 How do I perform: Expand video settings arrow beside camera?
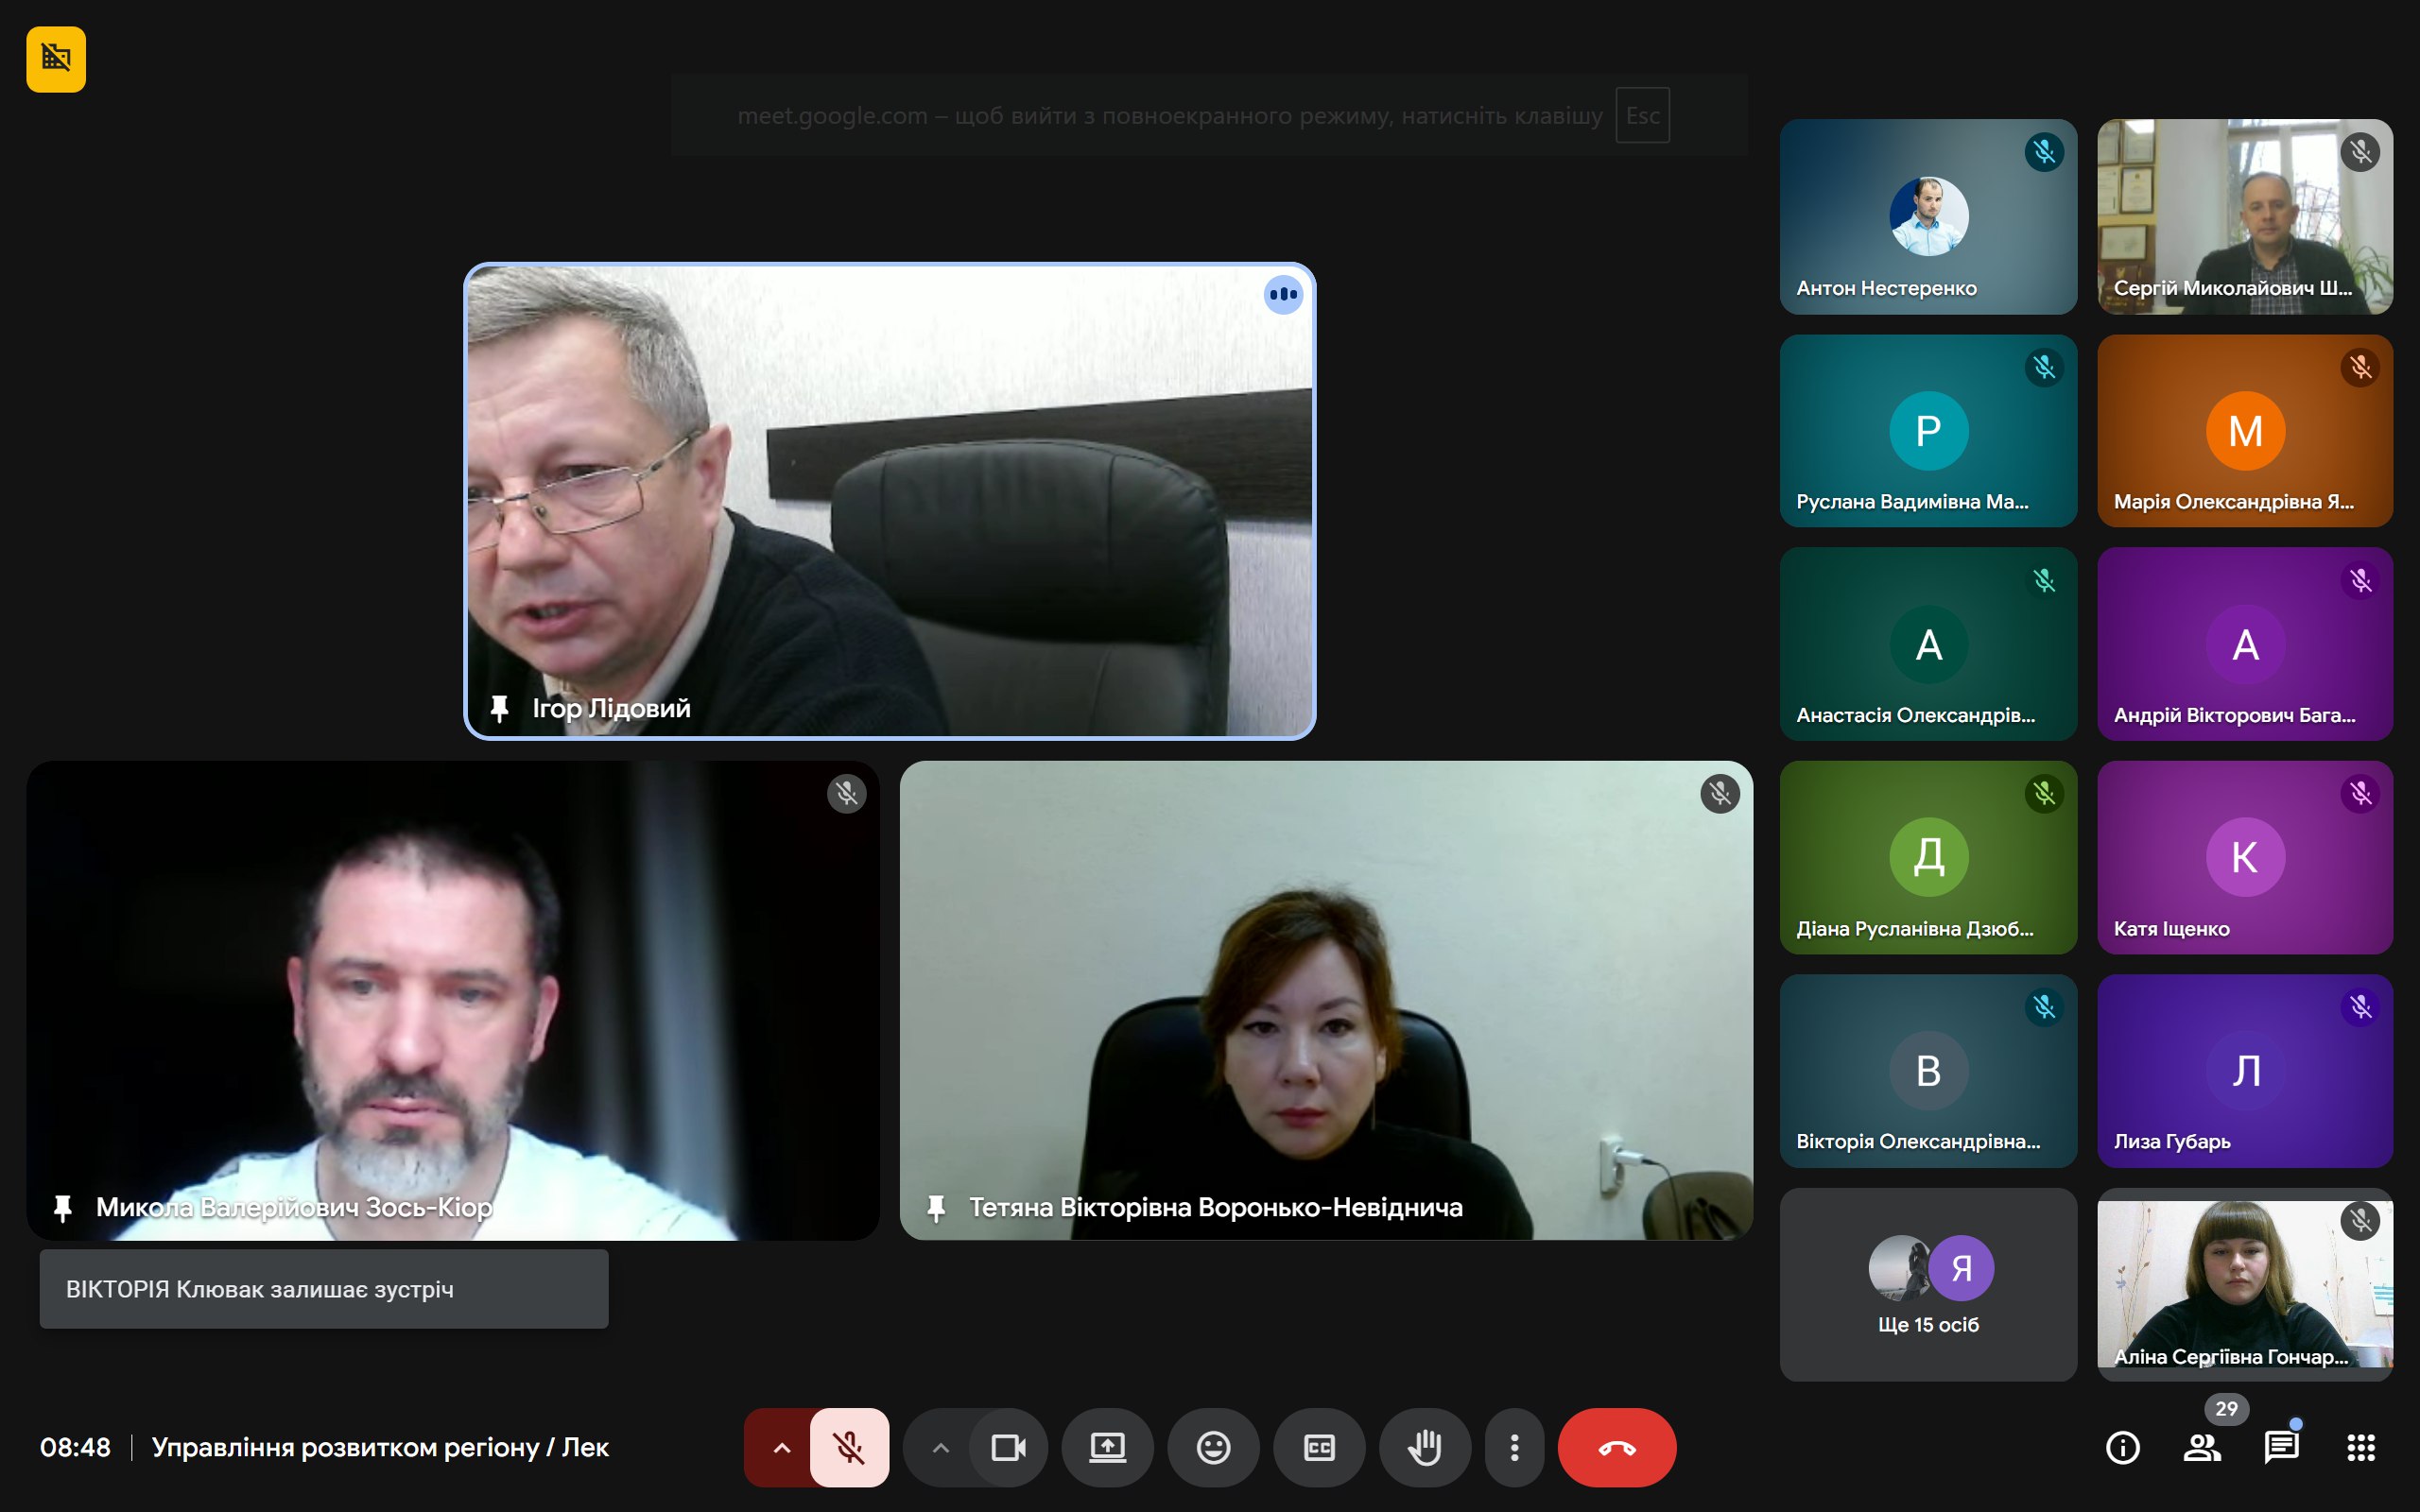coord(940,1447)
